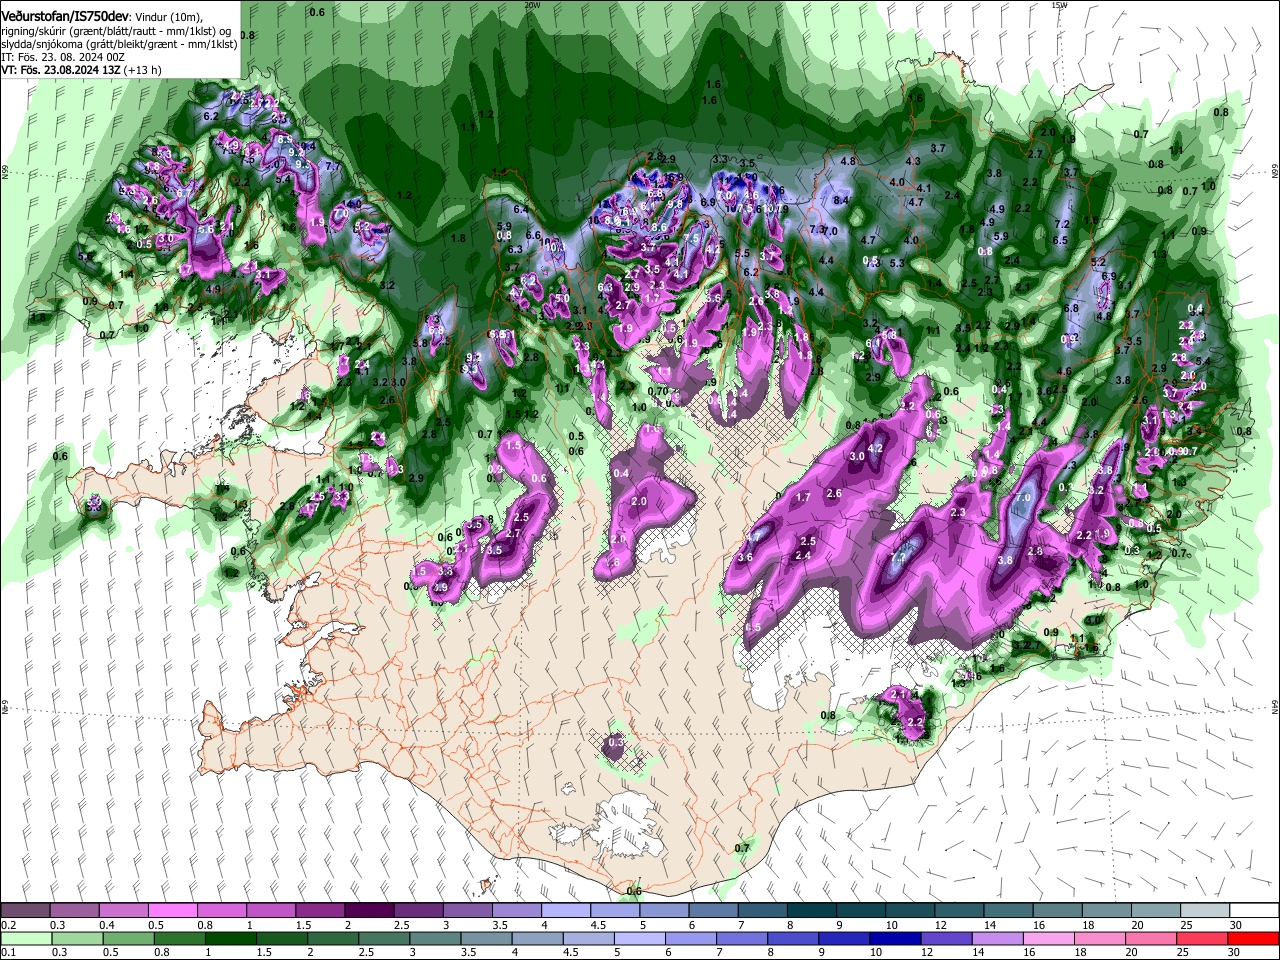Image resolution: width=1280 pixels, height=960 pixels.
Task: Click the 15W longitude label
Action: point(1059,5)
